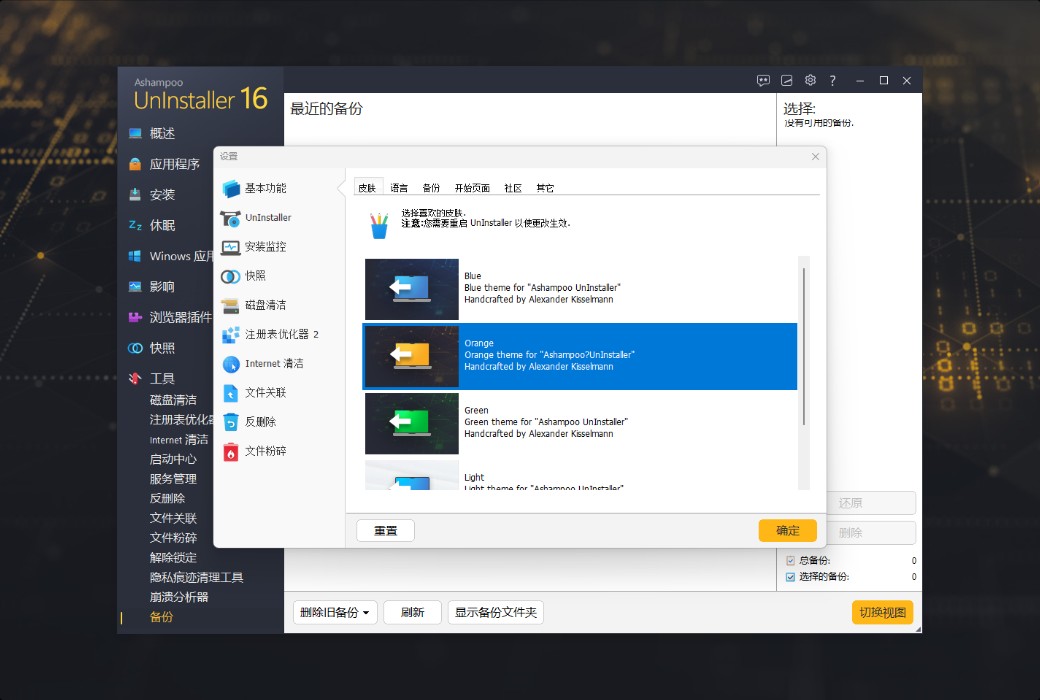This screenshot has width=1040, height=700.
Task: Select the Light theme entry
Action: tap(580, 475)
